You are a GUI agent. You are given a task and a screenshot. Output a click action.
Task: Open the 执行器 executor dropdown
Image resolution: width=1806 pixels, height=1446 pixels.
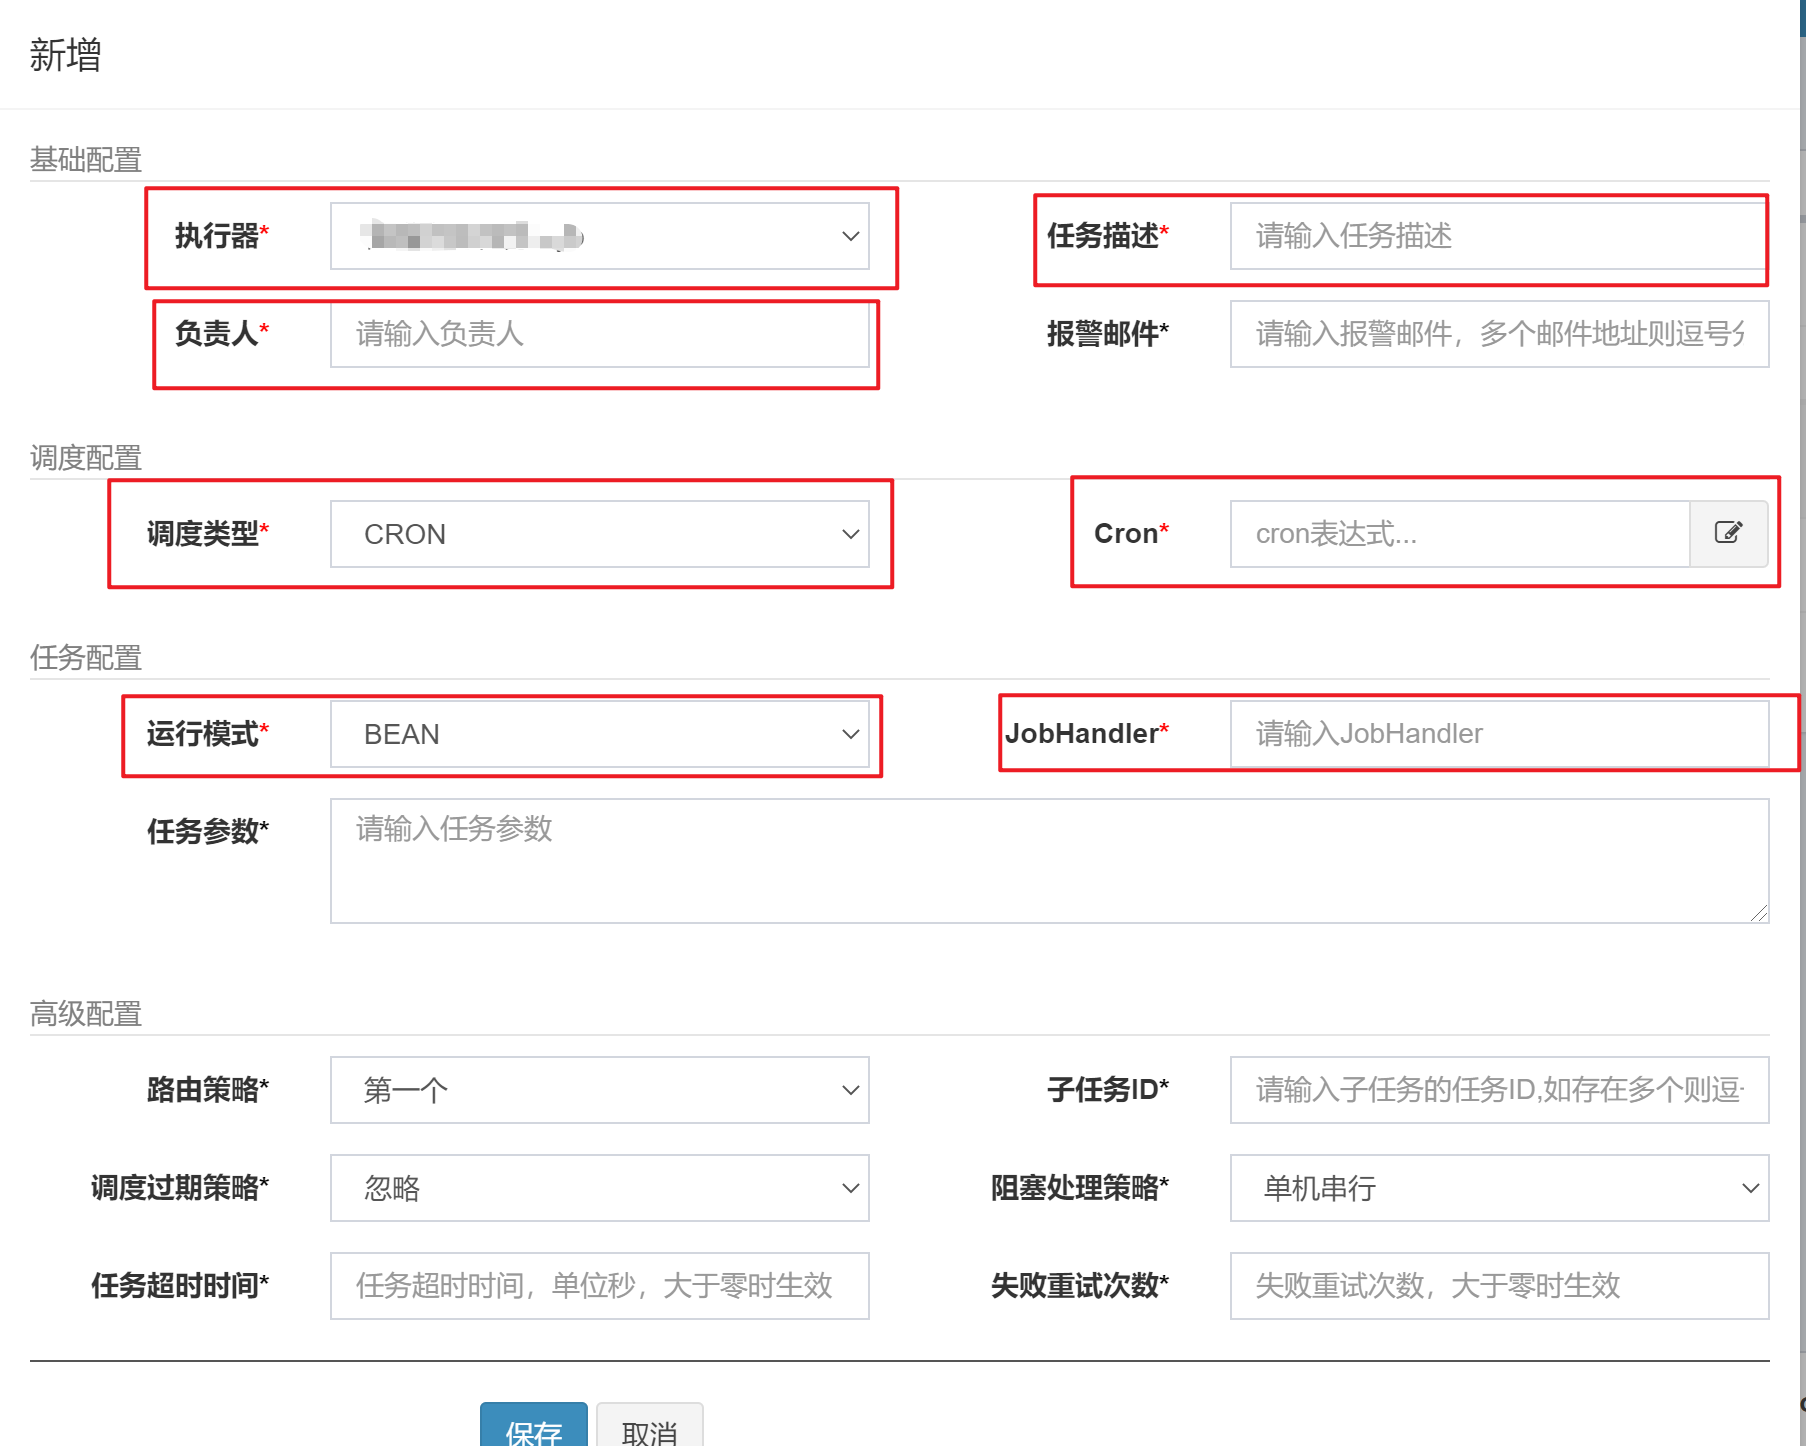(x=600, y=236)
